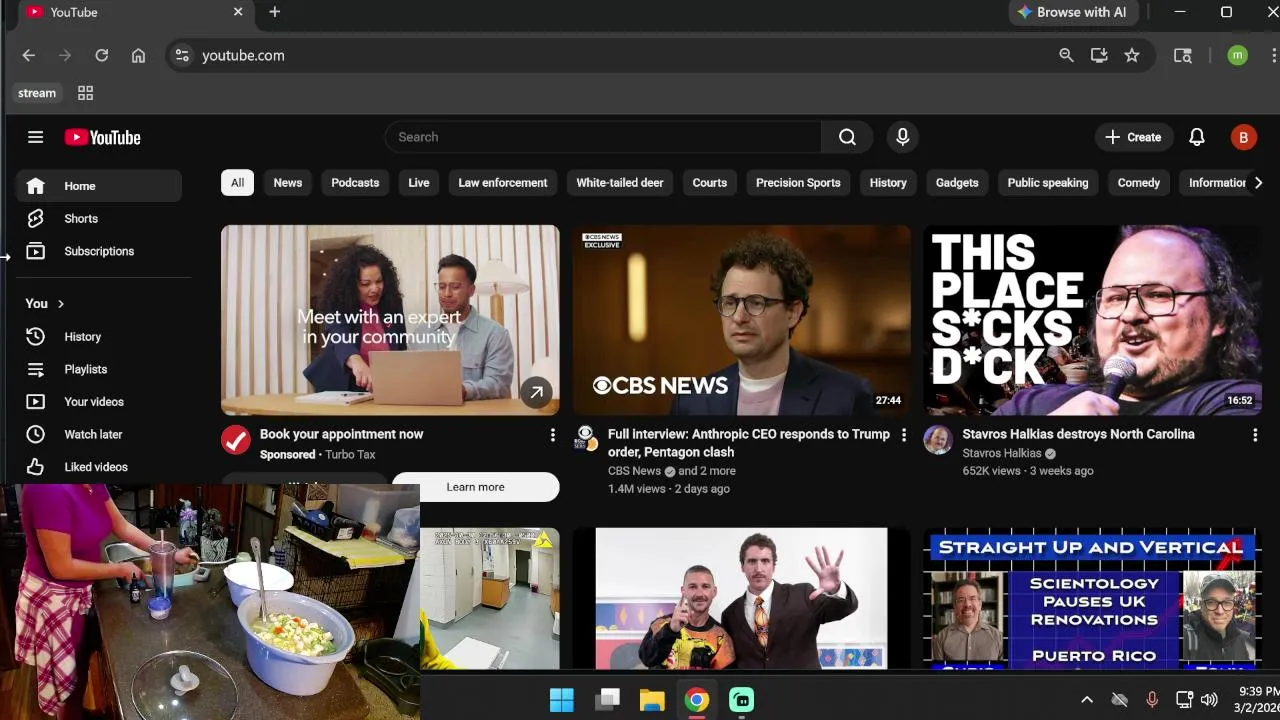Click the Stavros Halkias channel avatar
1280x720 pixels.
point(938,439)
